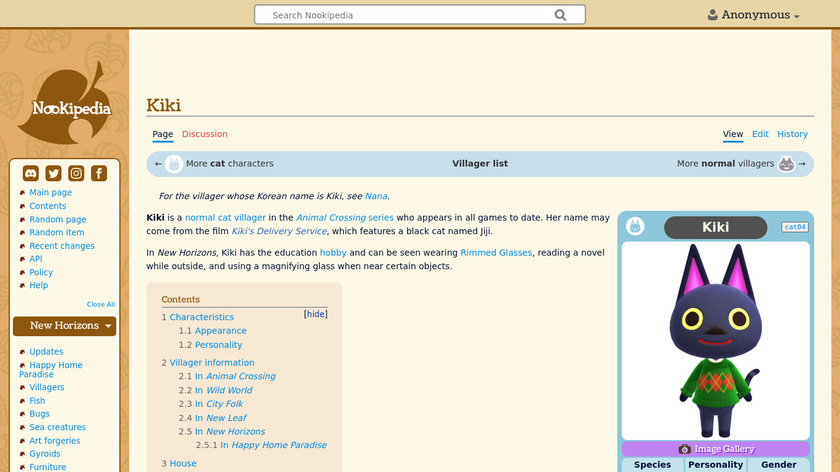Image resolution: width=840 pixels, height=472 pixels.
Task: Switch to the Discussion tab
Action: tap(205, 134)
